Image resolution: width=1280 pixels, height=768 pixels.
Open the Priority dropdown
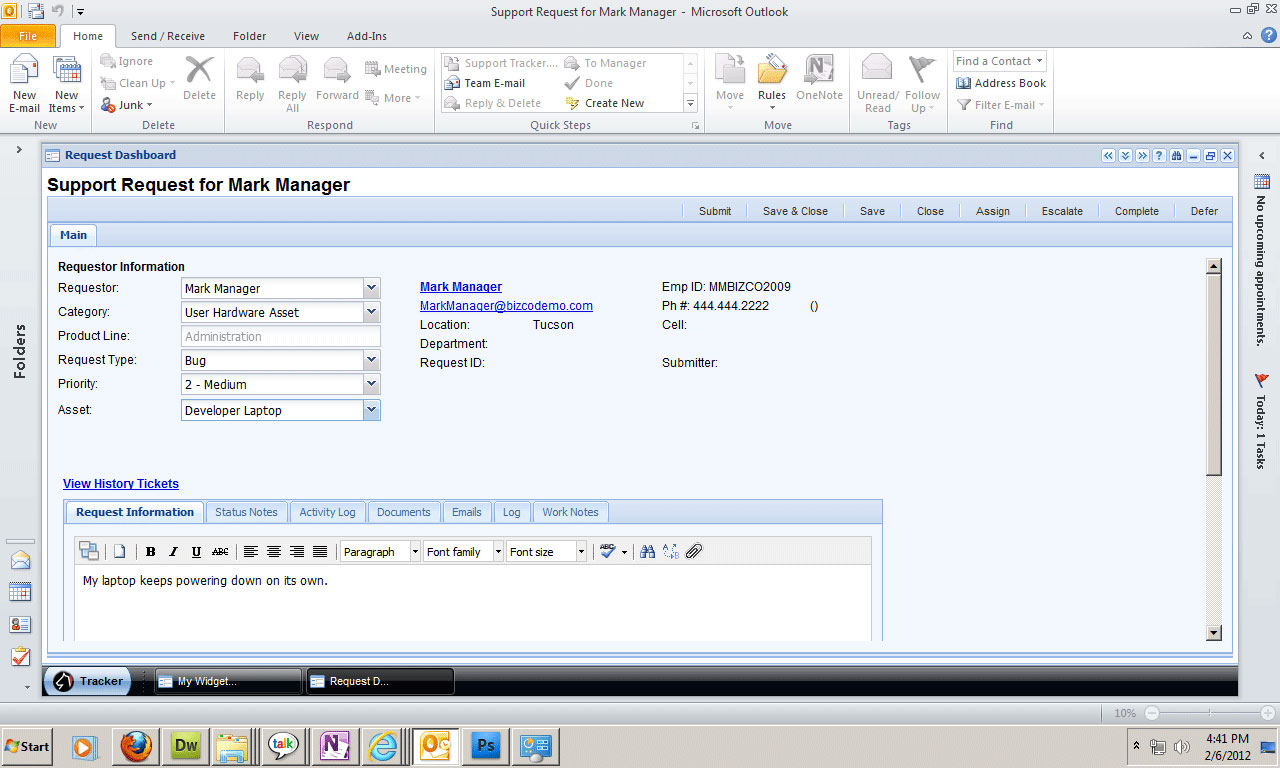[x=371, y=384]
